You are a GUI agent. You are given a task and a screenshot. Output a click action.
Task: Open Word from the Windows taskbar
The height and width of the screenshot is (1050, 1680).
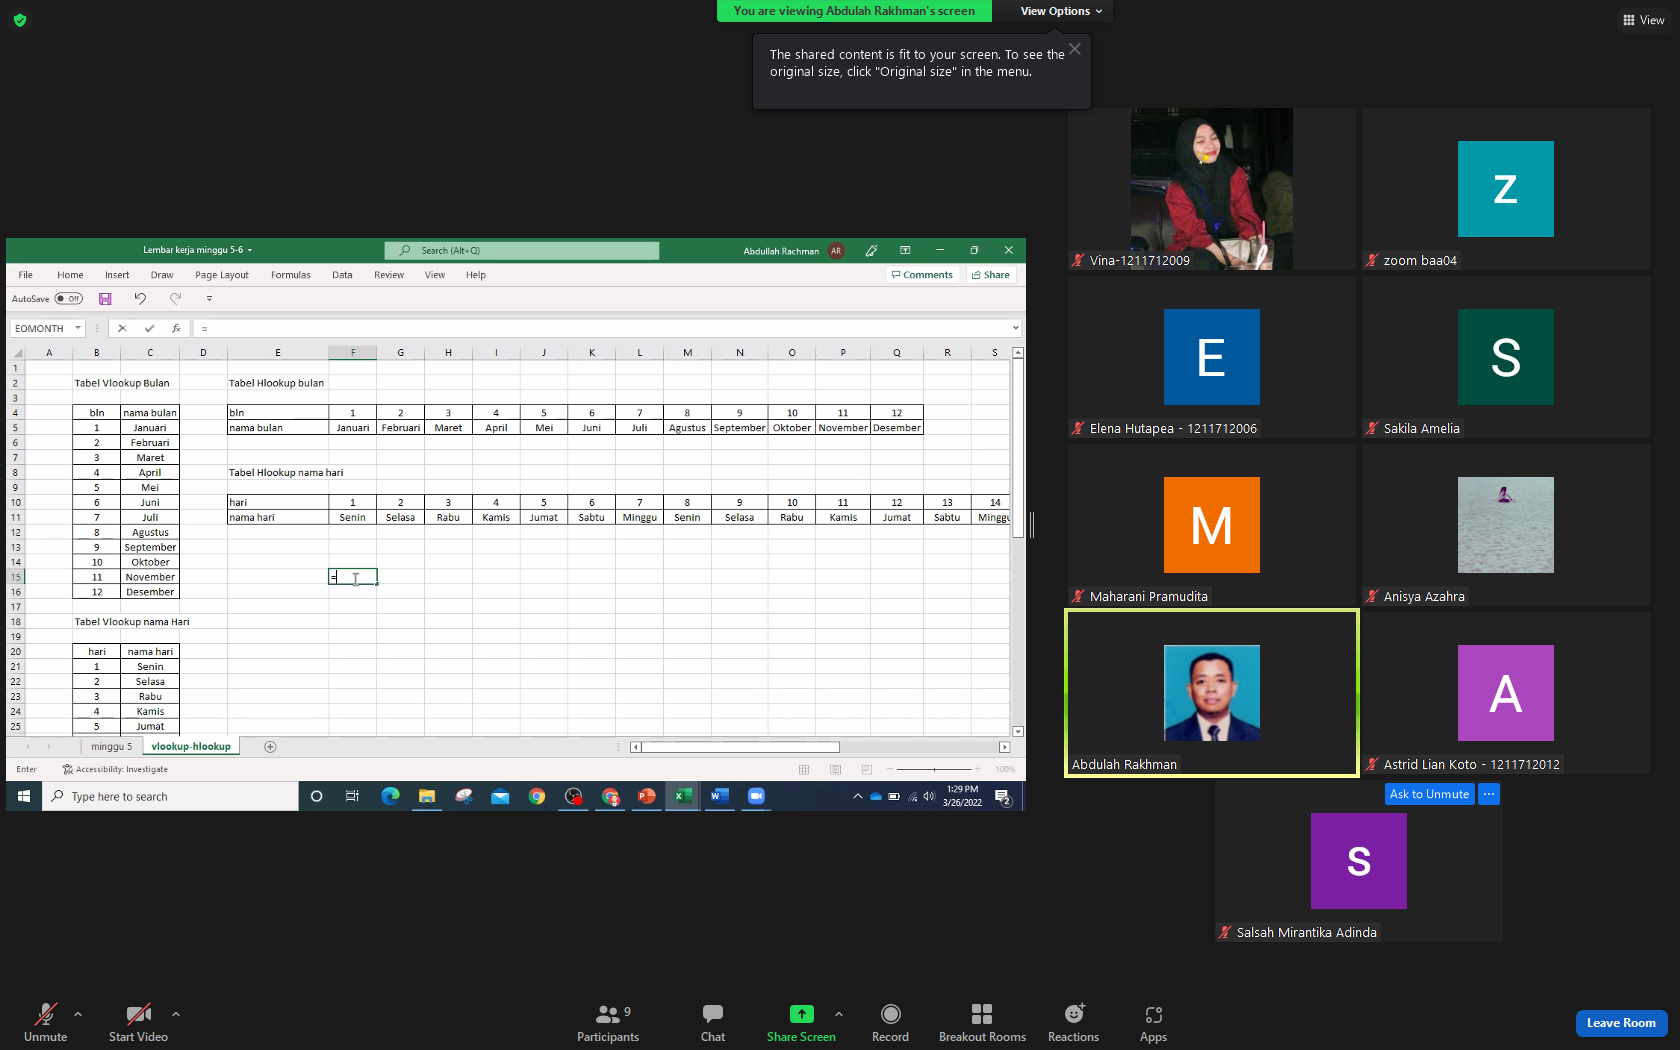(720, 796)
